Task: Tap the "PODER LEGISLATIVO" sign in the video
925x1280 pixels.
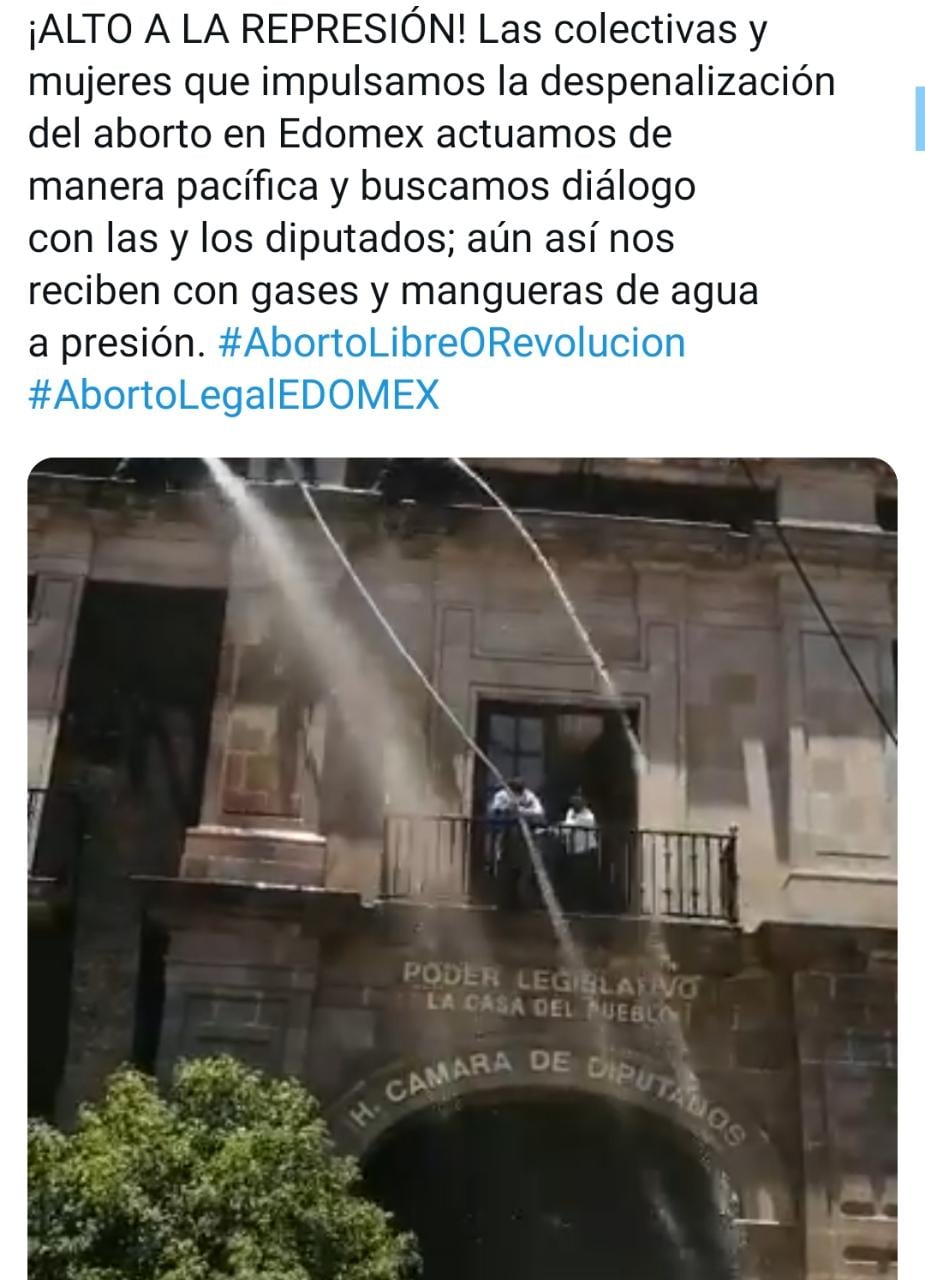Action: (551, 978)
